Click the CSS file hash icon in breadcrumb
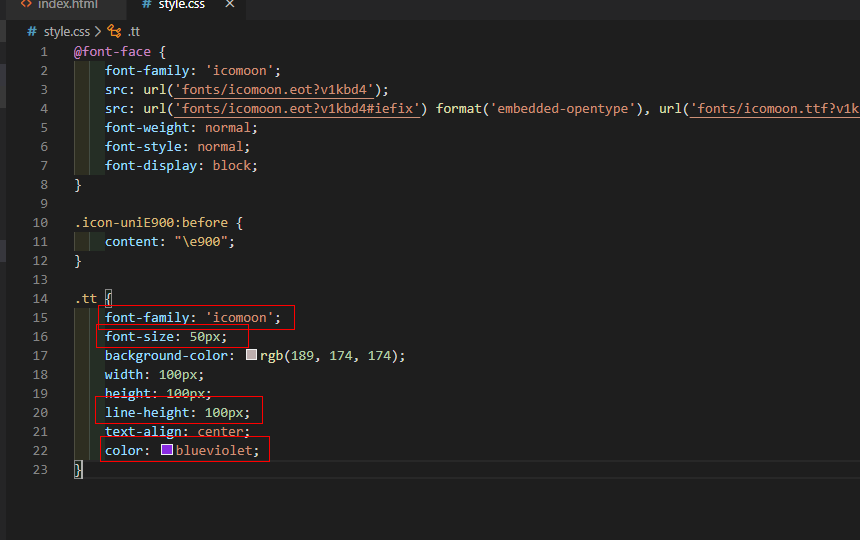The height and width of the screenshot is (540, 860). point(32,32)
